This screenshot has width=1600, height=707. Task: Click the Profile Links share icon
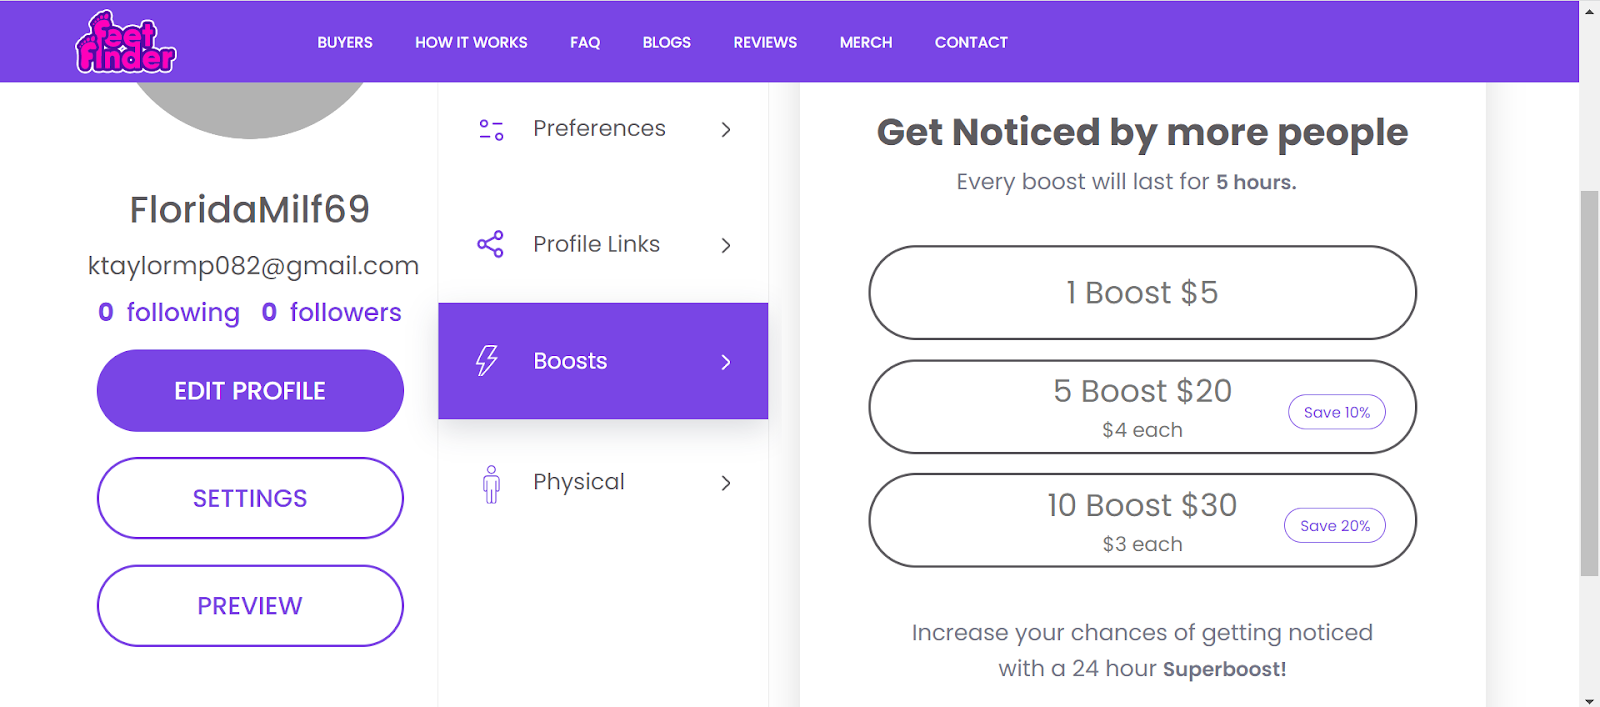(x=490, y=244)
